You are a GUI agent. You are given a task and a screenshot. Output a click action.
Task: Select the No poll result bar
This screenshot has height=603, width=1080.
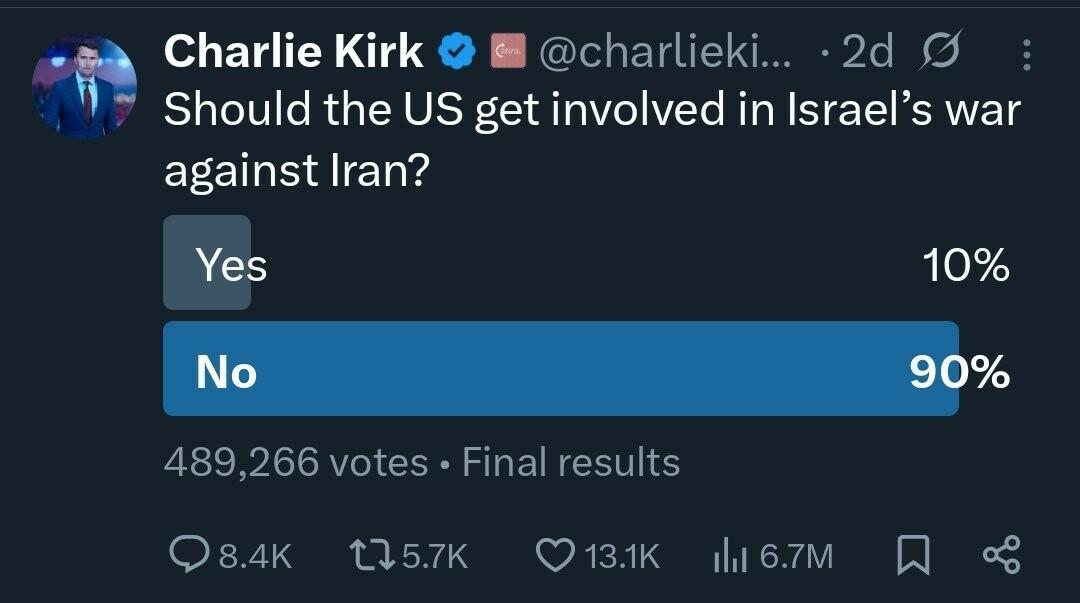click(x=587, y=369)
